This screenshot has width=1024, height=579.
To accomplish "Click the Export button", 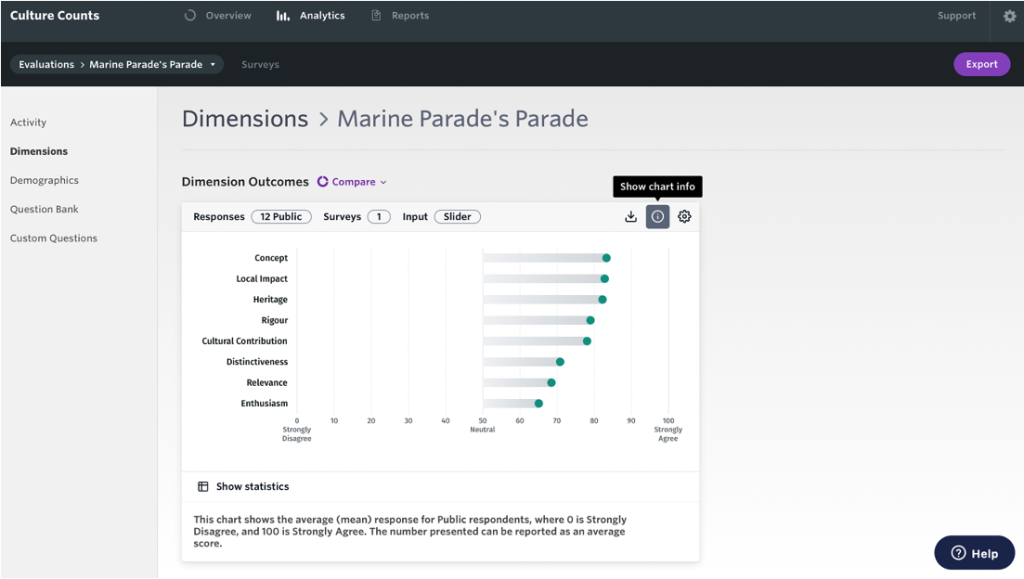I will coord(981,64).
